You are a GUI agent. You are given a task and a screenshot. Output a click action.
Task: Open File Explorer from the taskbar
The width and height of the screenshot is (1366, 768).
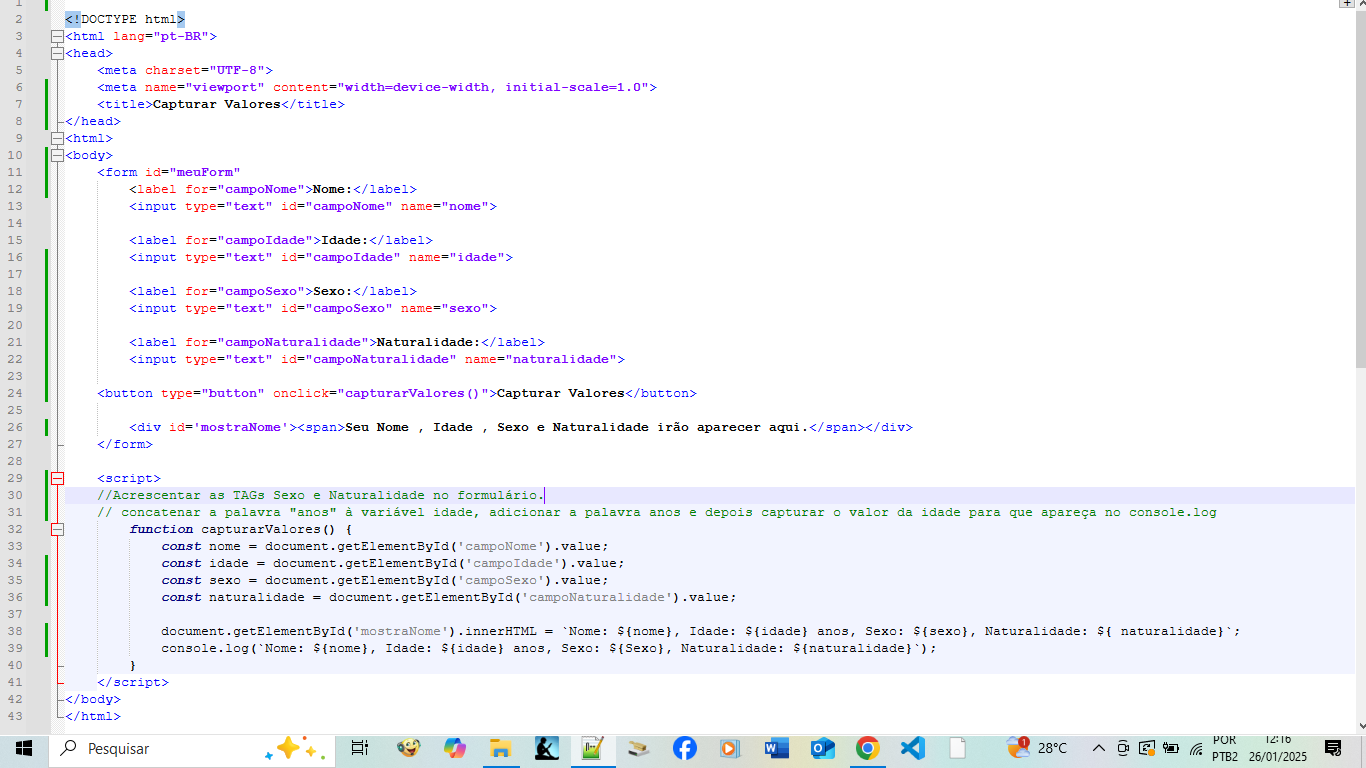[x=501, y=748]
